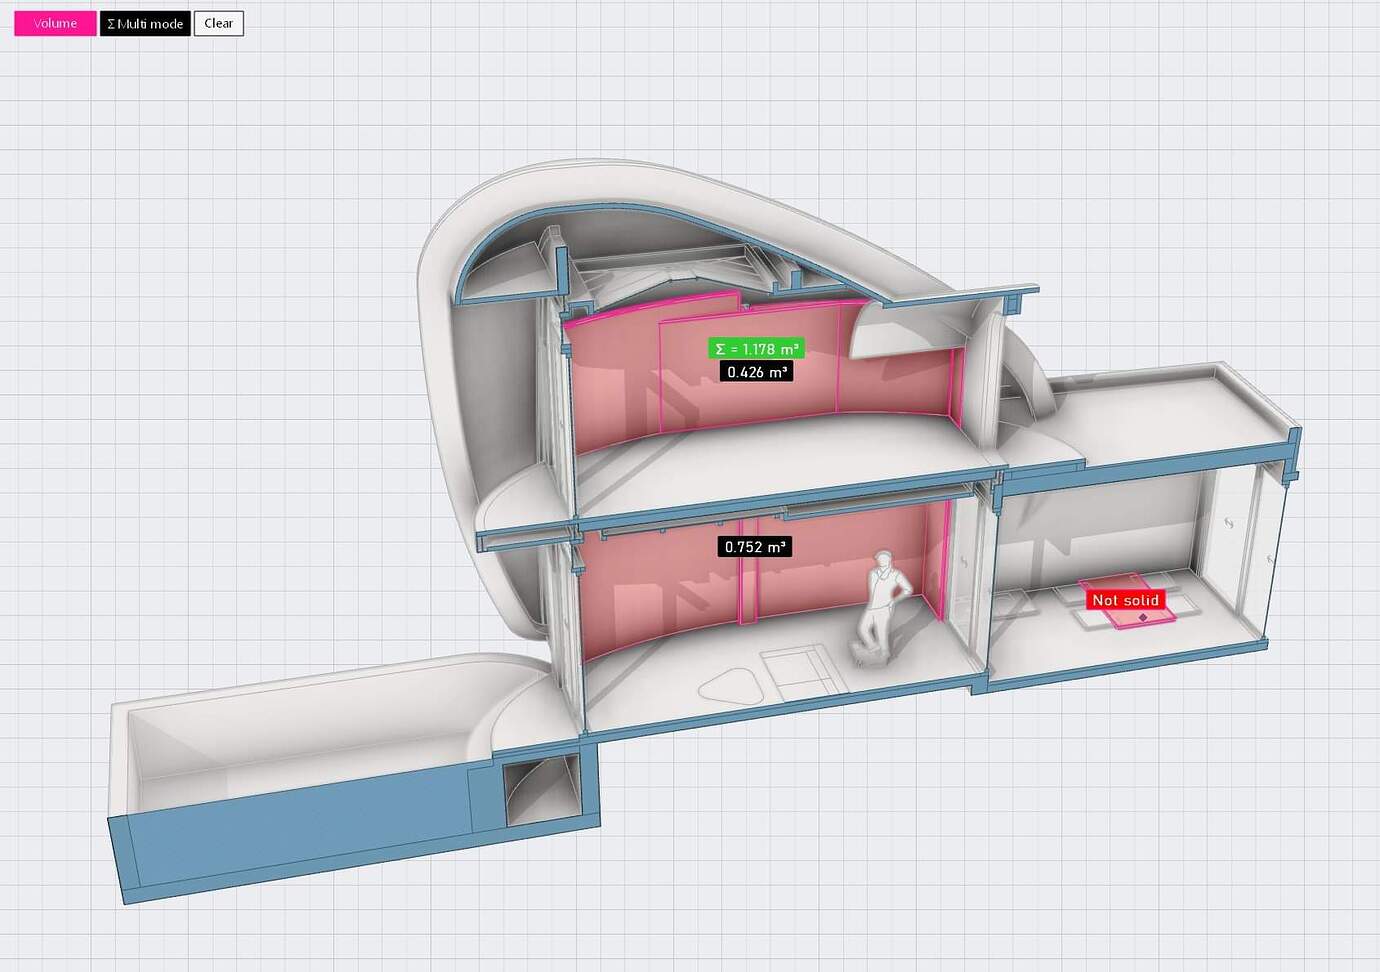Activate the Multi mode menu entry
1380x972 pixels.
coord(144,23)
